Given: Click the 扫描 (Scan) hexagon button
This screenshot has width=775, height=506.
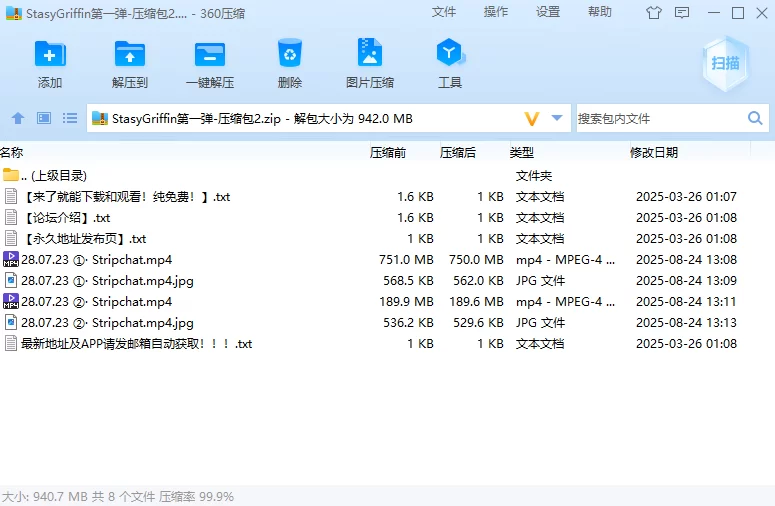Looking at the screenshot, I should [725, 63].
